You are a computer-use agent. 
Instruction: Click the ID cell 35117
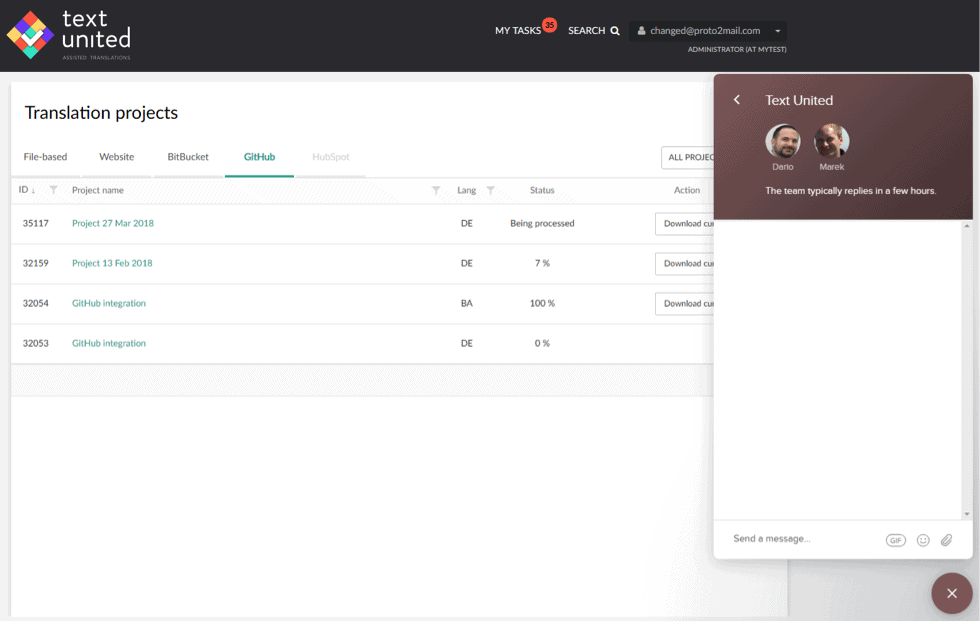36,223
